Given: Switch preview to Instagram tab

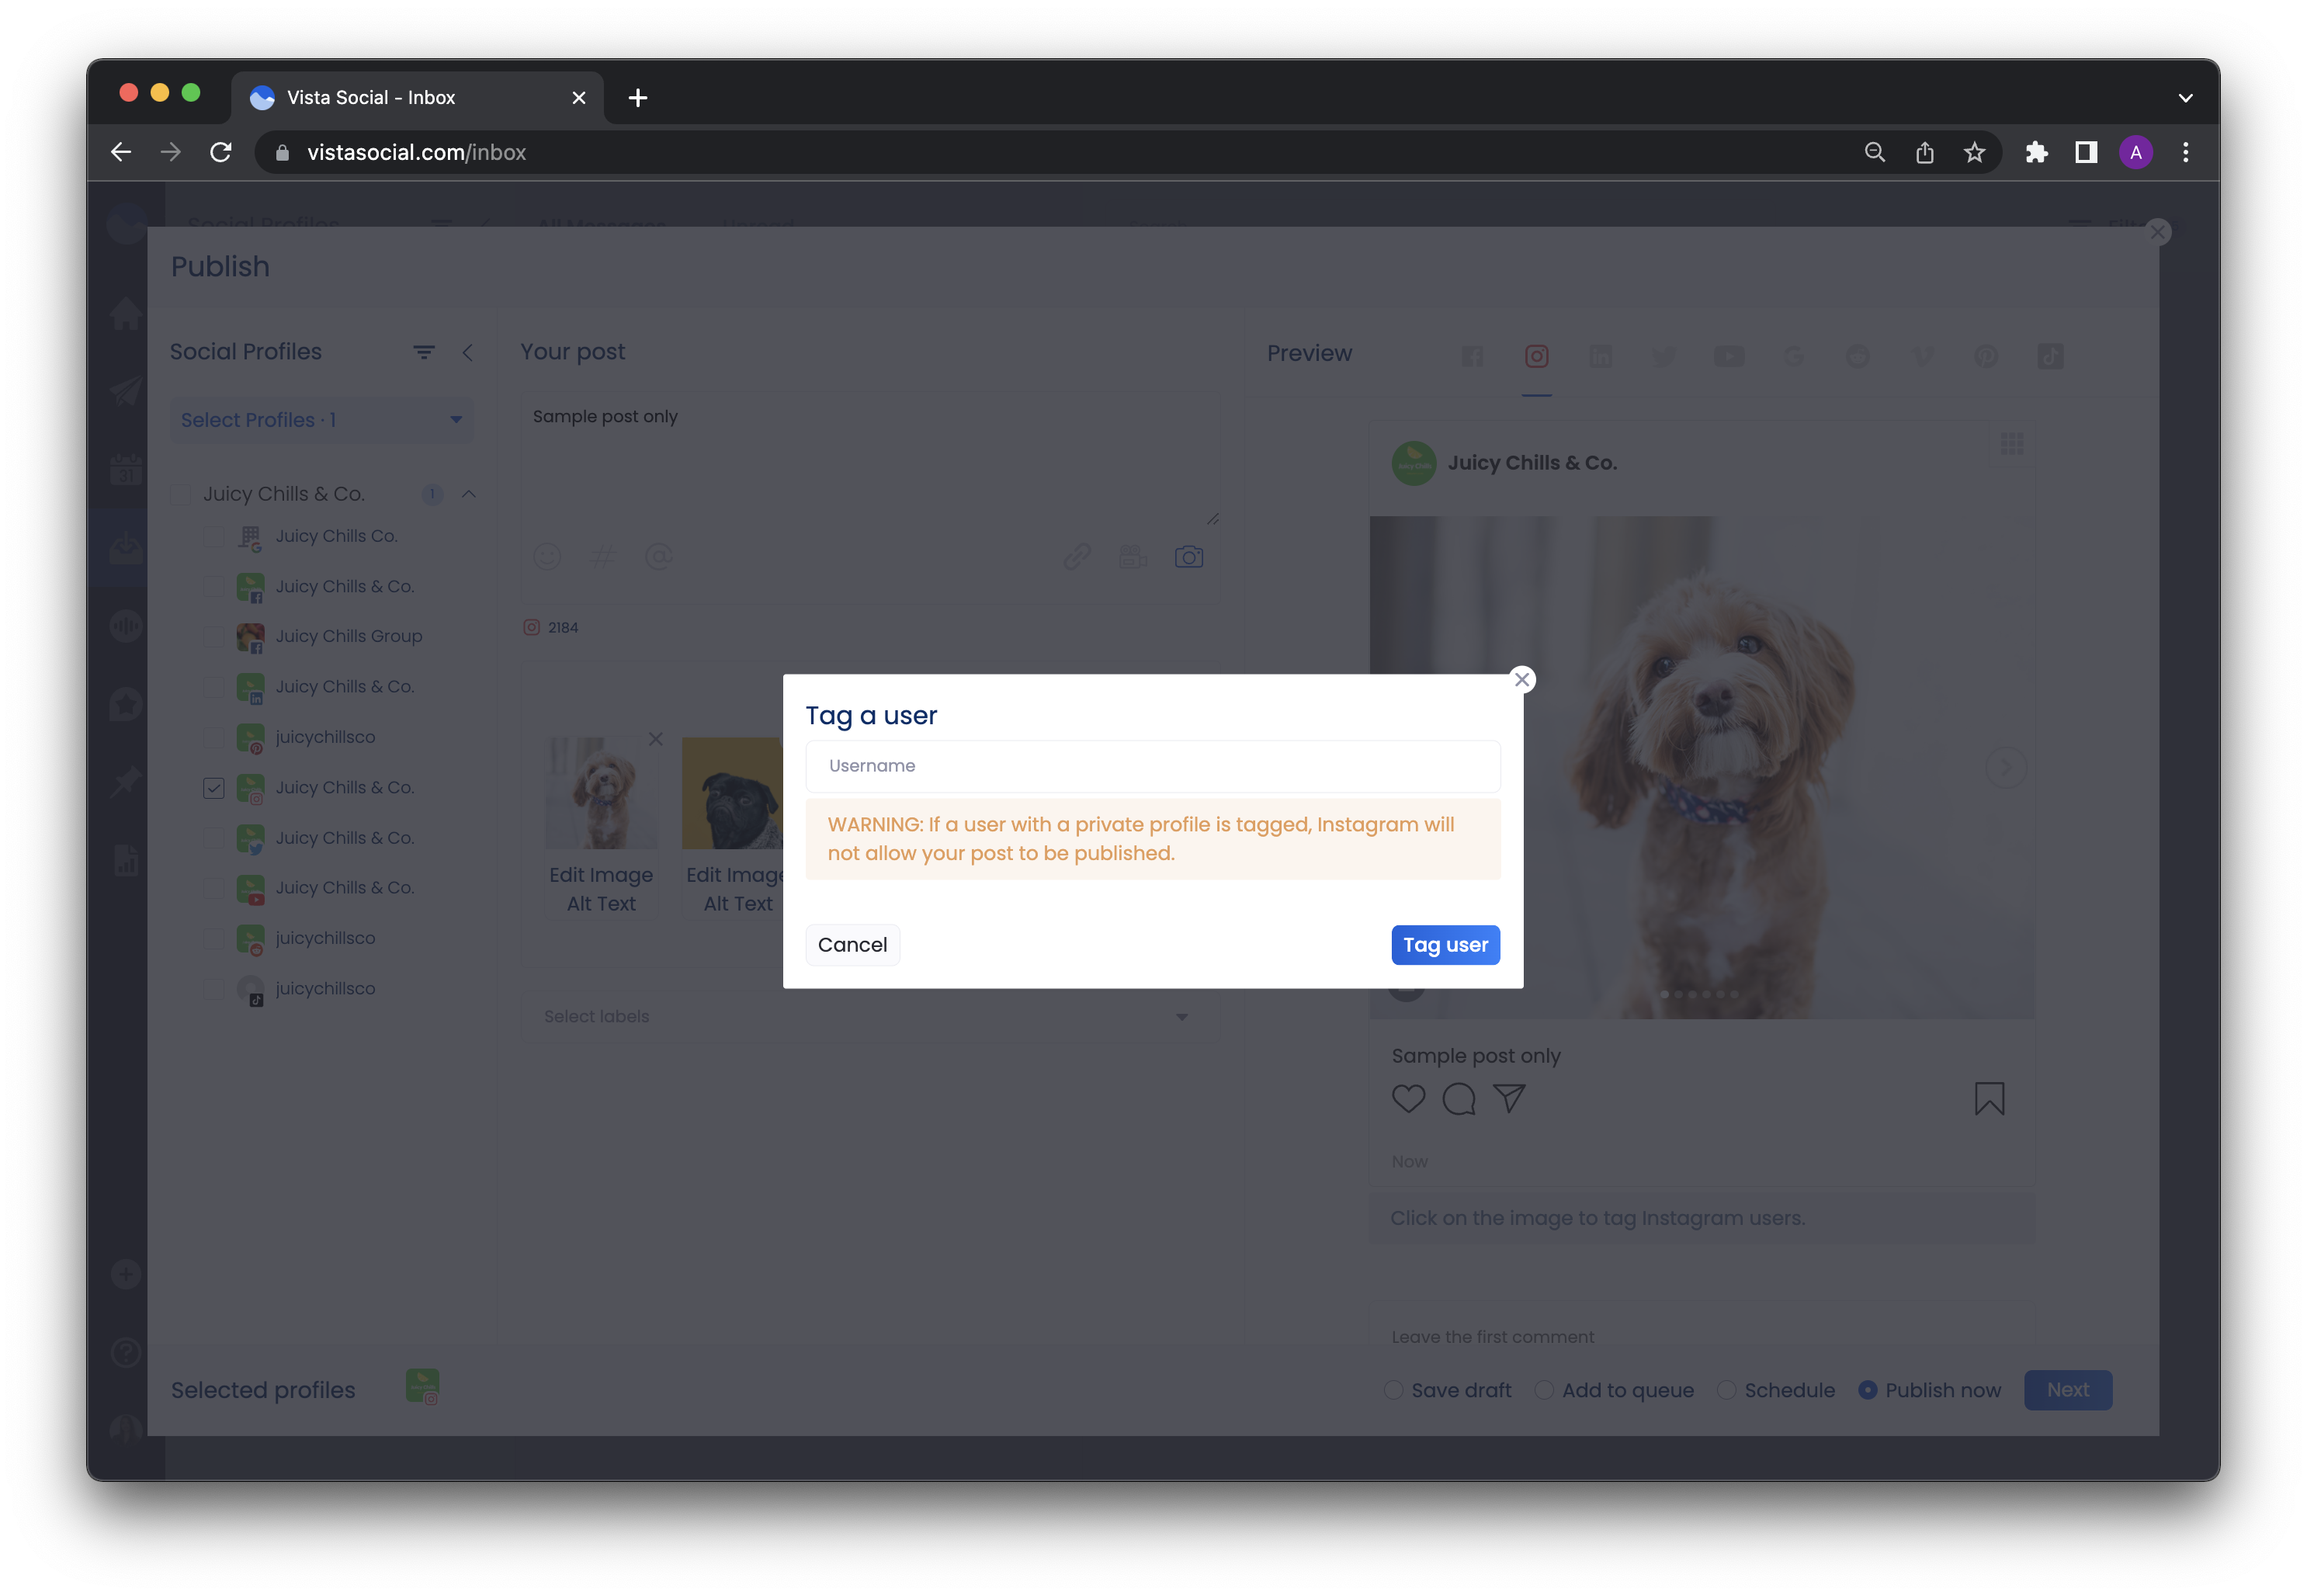Looking at the screenshot, I should pyautogui.click(x=1536, y=356).
